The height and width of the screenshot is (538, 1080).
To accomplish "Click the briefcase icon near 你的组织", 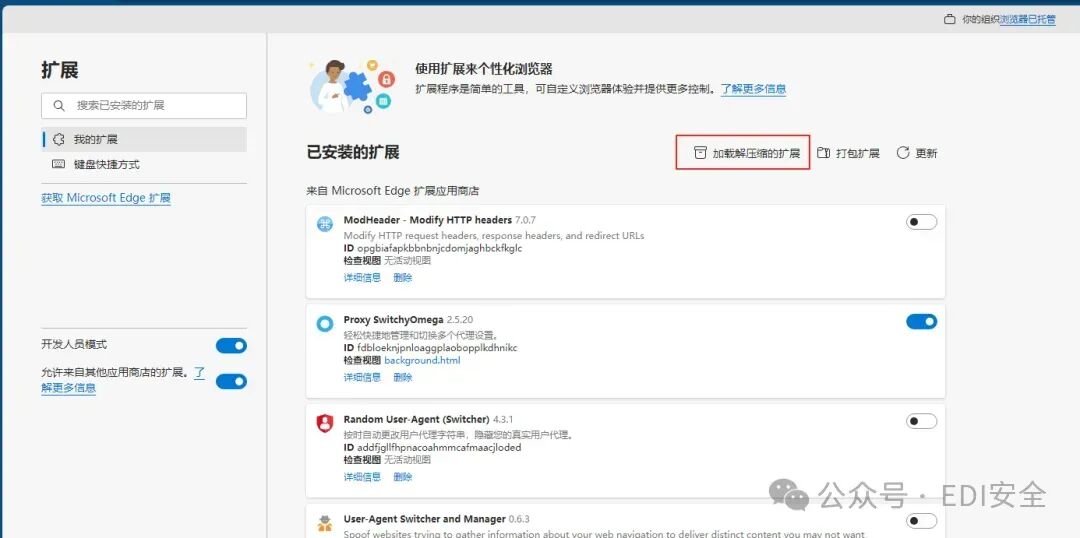I will pyautogui.click(x=950, y=19).
